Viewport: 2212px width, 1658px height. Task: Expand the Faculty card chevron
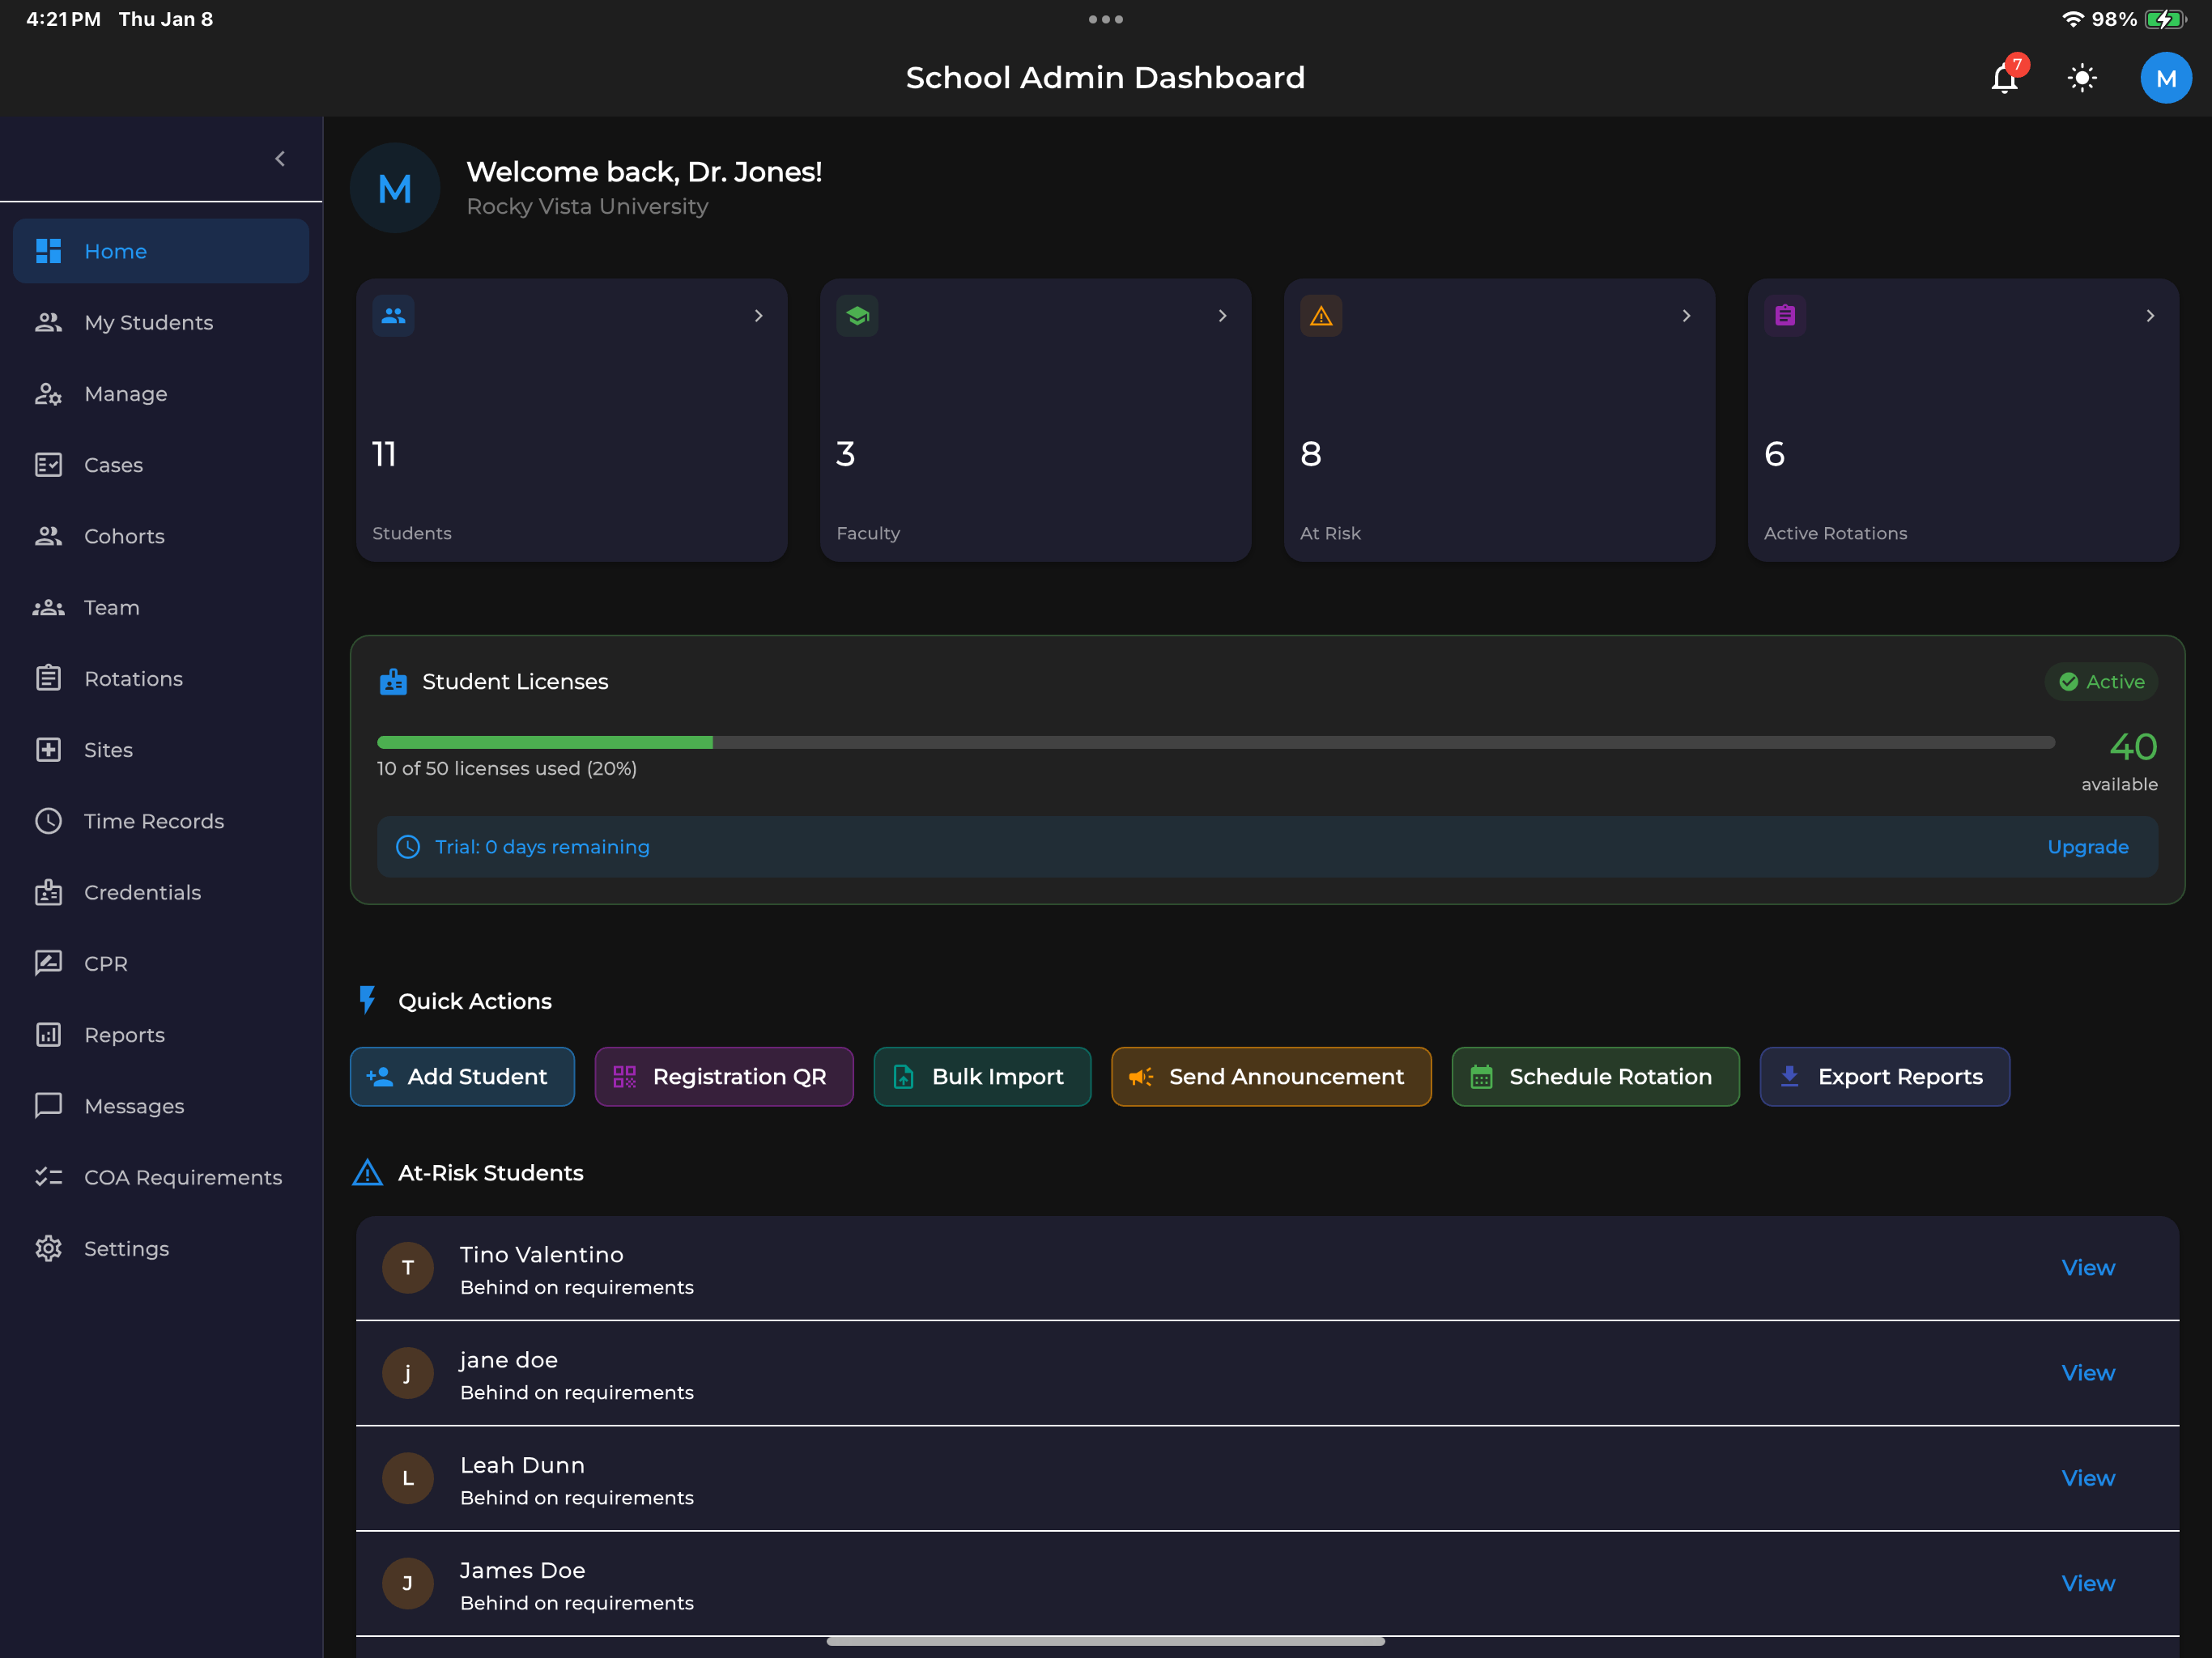(1222, 316)
